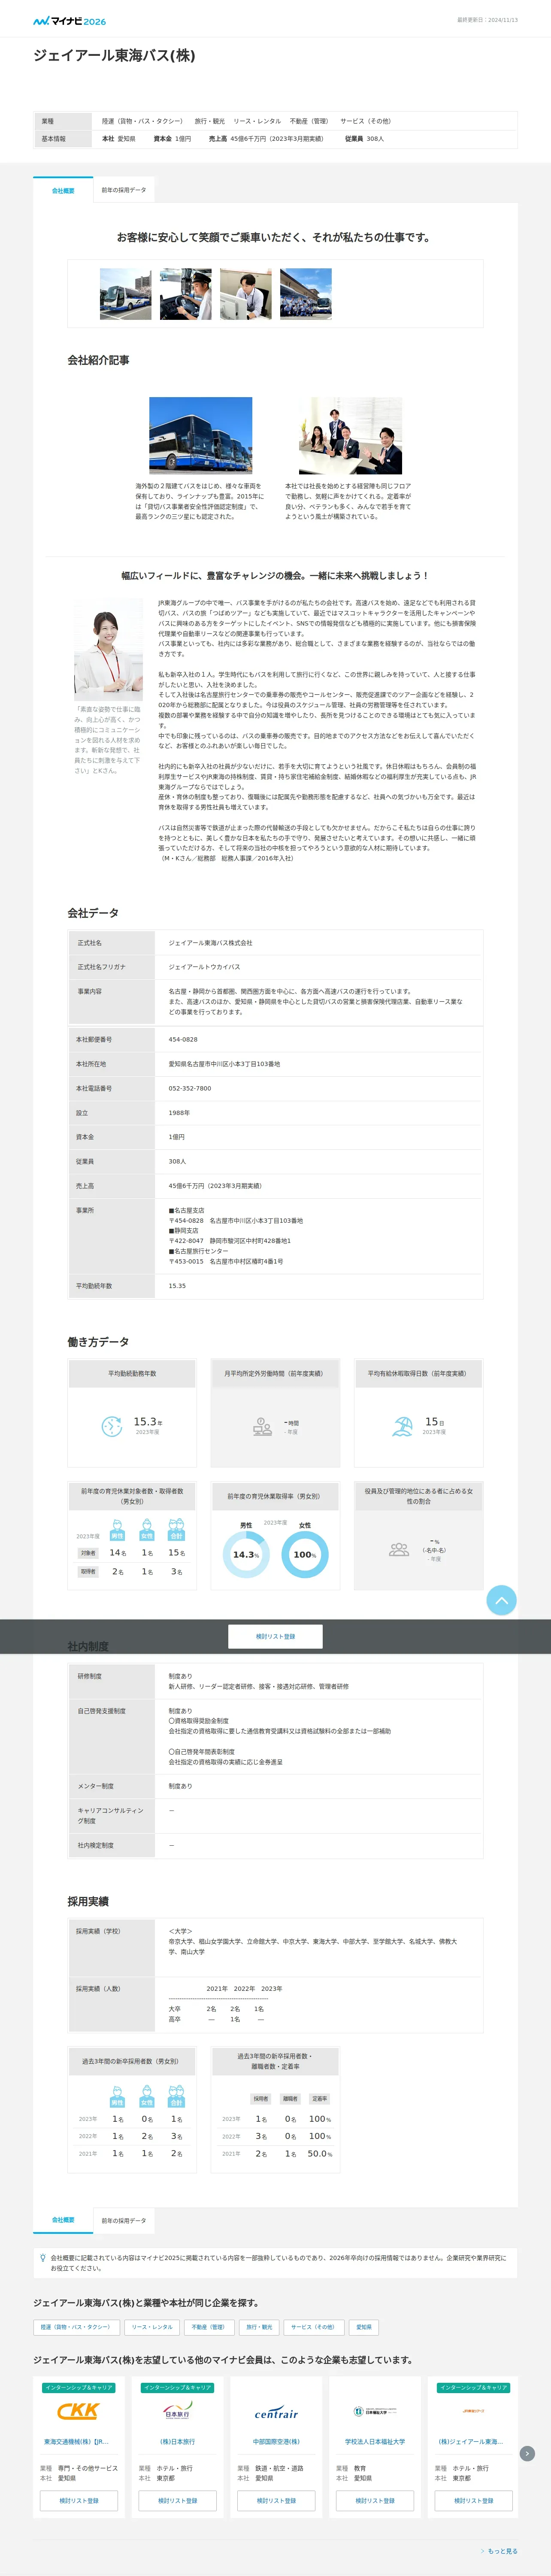This screenshot has width=551, height=2576.
Task: Click 男性 icon in new graduate hires table
Action: point(117,2097)
